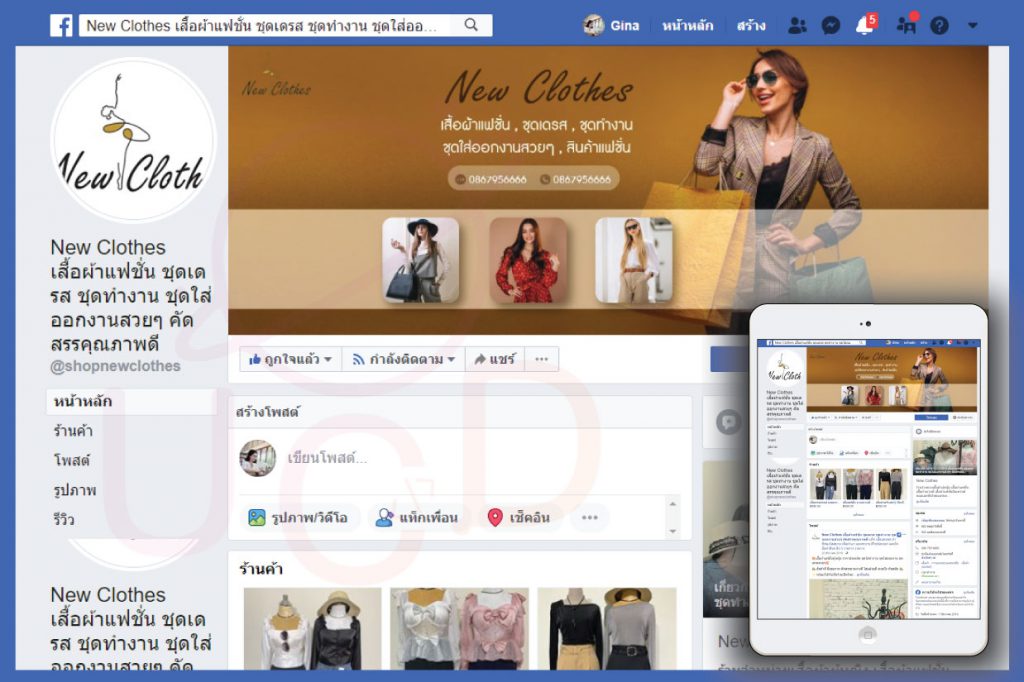Click the search magnifier icon
The width and height of the screenshot is (1024, 682).
[472, 26]
